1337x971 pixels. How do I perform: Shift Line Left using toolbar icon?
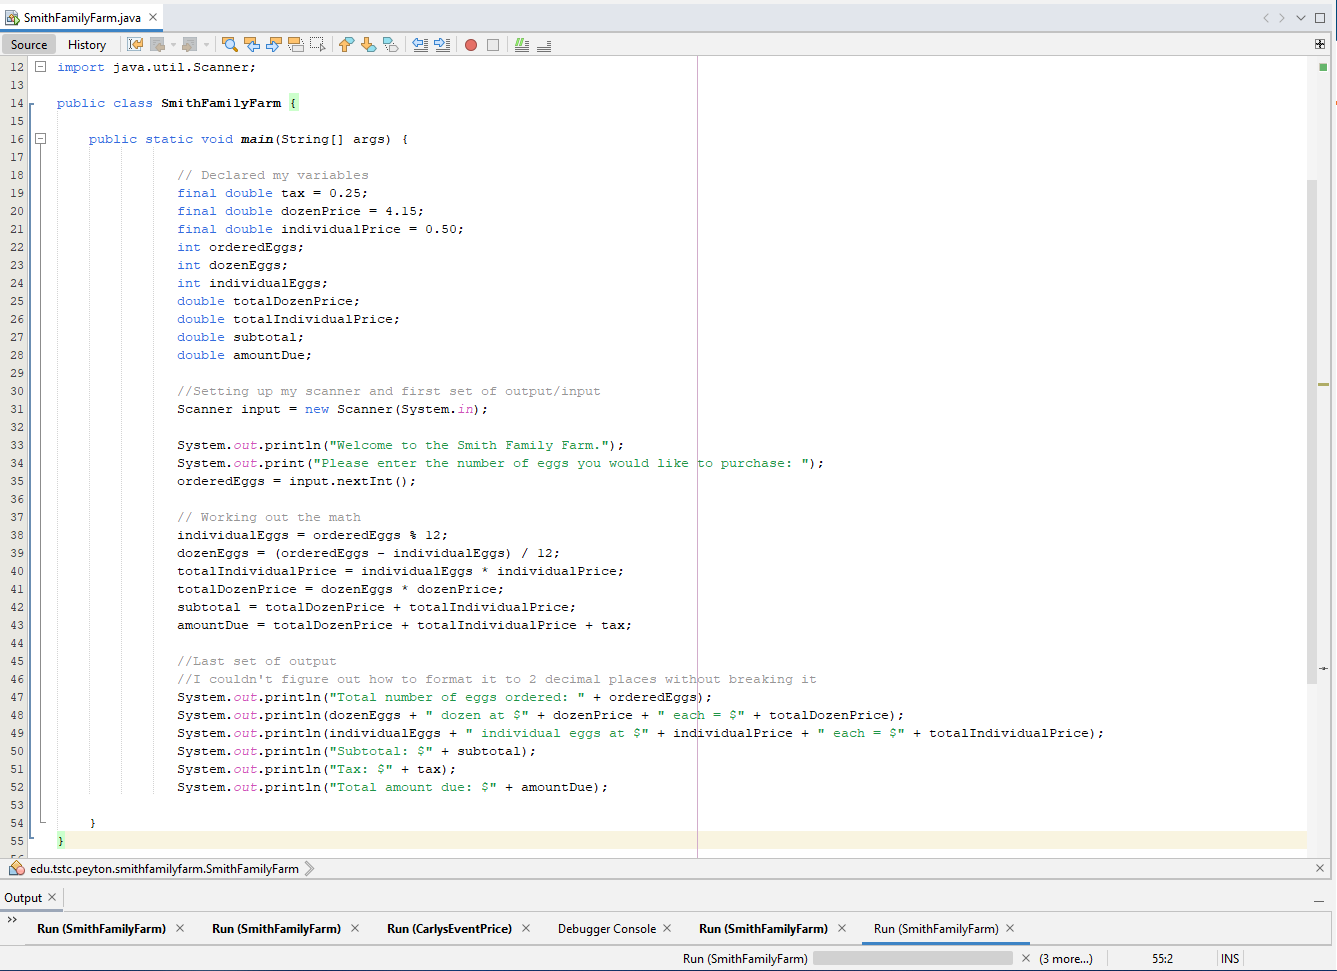[420, 44]
